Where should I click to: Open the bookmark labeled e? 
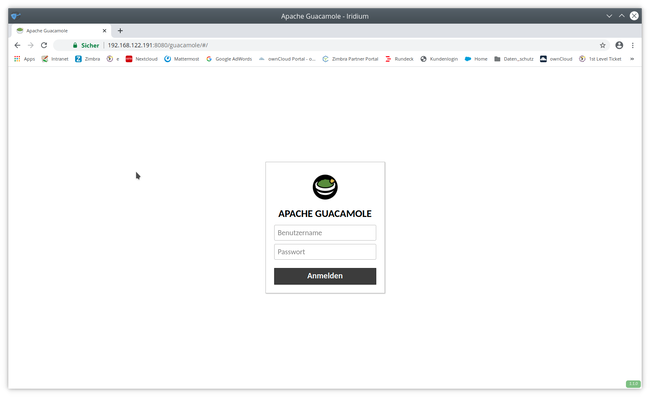pos(113,59)
